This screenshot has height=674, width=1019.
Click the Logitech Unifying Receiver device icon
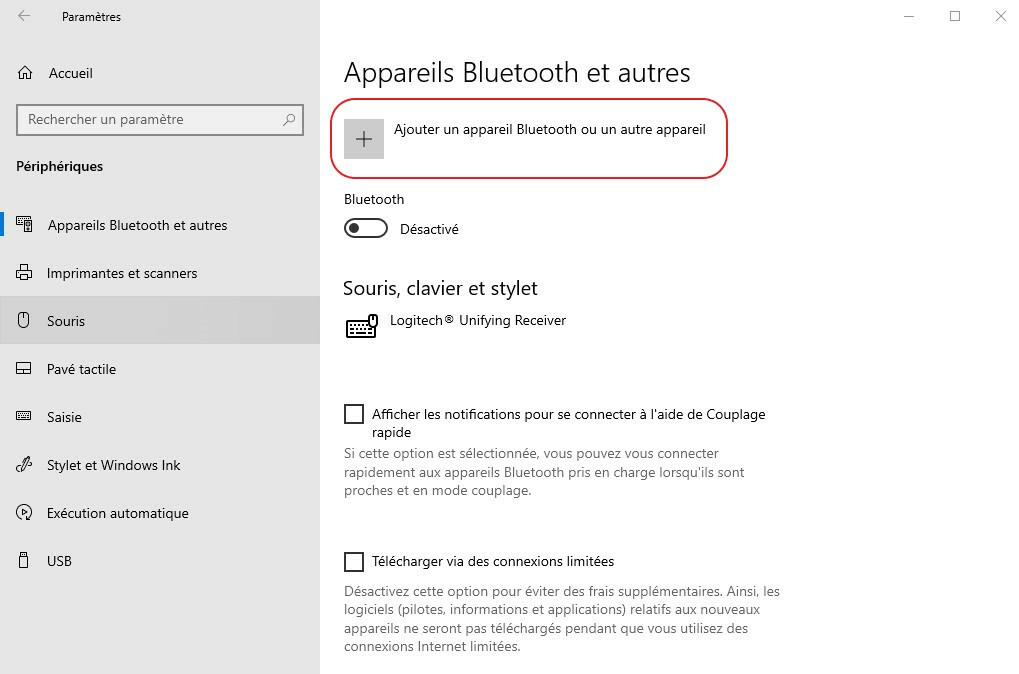click(x=361, y=327)
